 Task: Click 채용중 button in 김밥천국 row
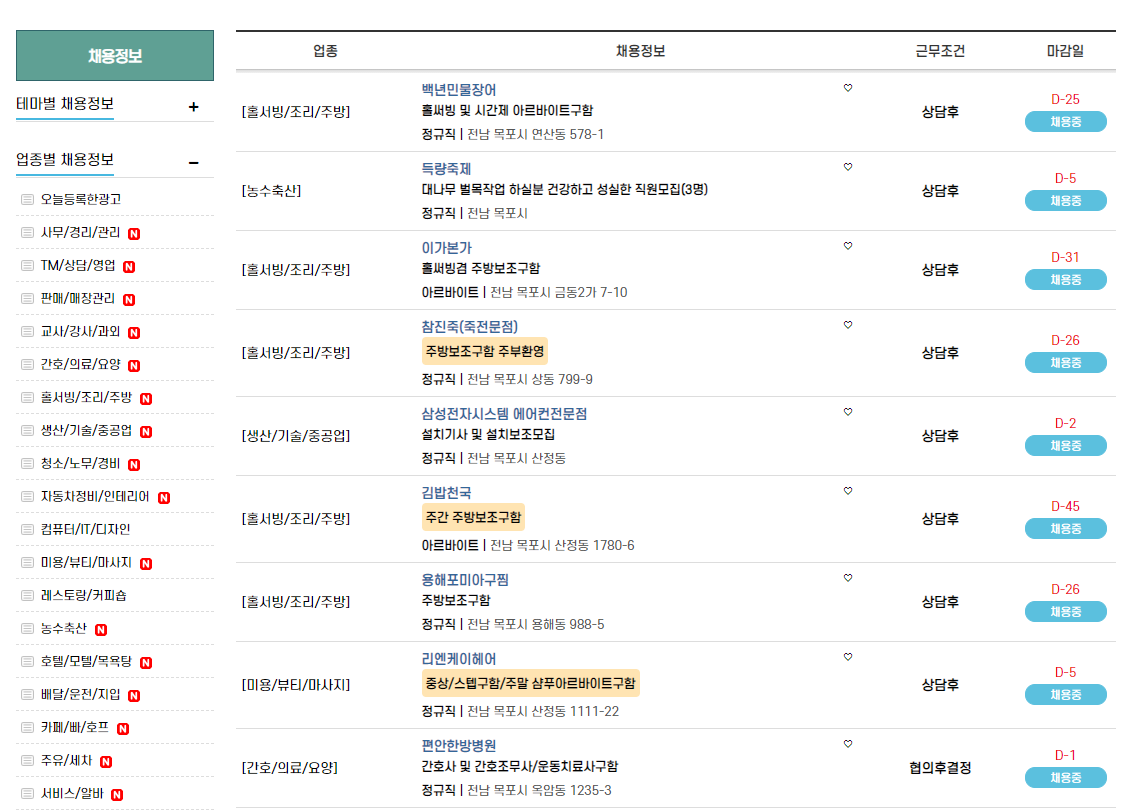pyautogui.click(x=1065, y=529)
